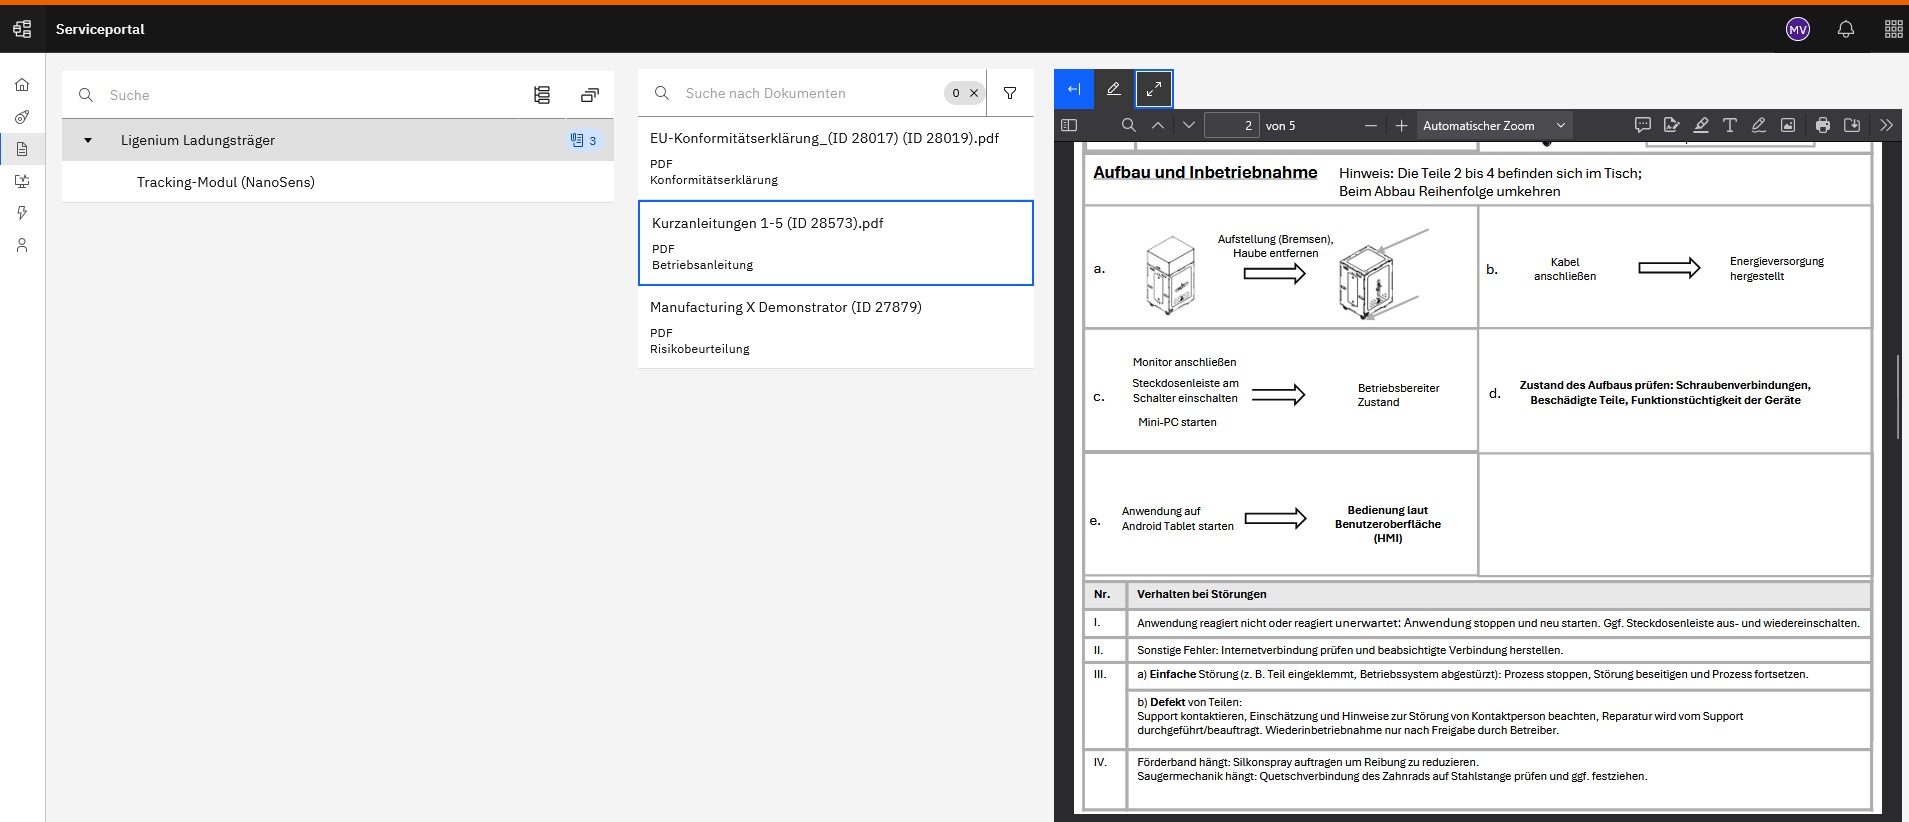Open the notifications bell
This screenshot has height=822, width=1909.
tap(1846, 29)
